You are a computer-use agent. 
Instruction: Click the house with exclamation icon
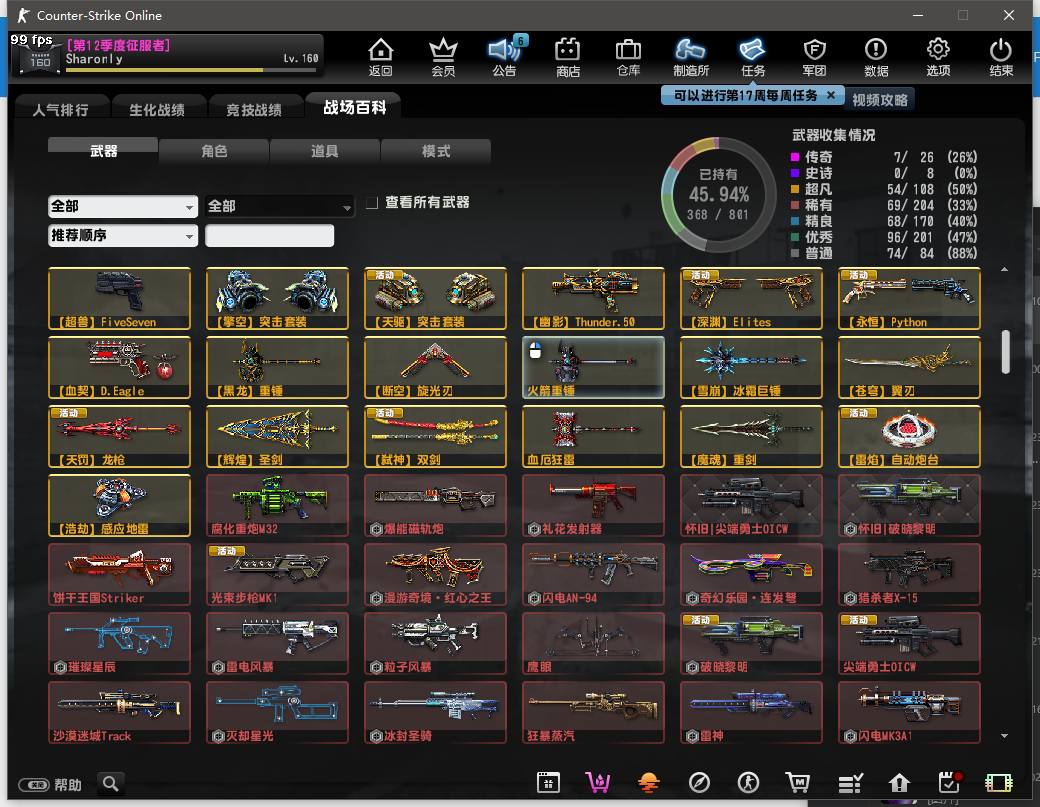click(x=899, y=783)
